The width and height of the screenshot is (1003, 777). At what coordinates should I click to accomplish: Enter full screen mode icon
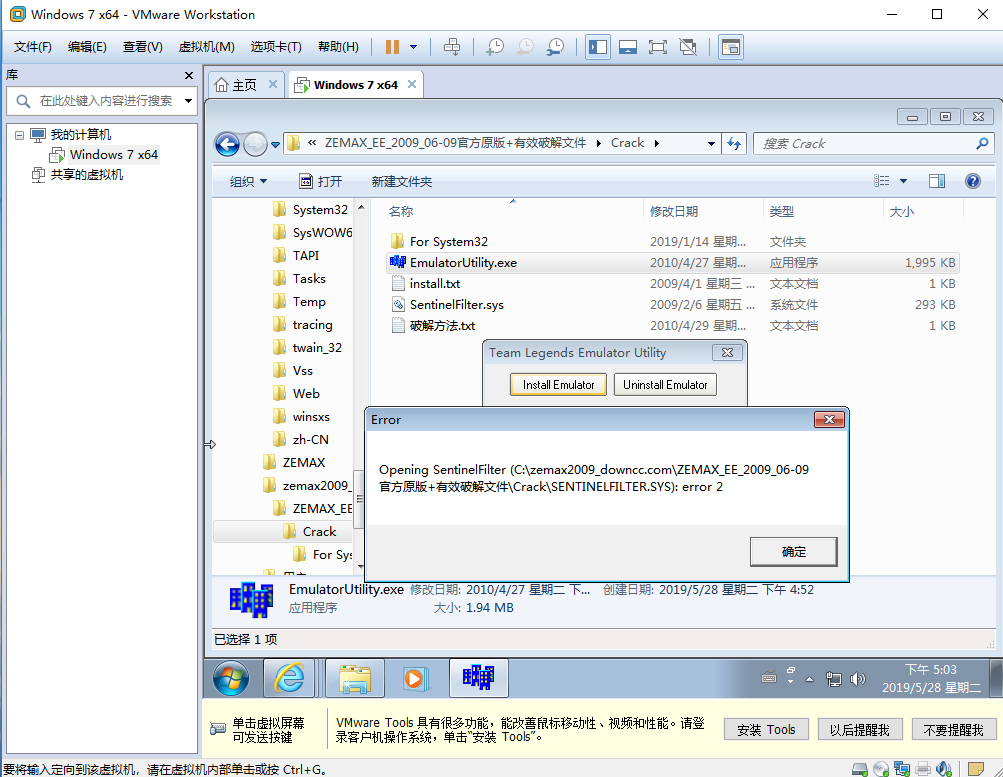658,47
